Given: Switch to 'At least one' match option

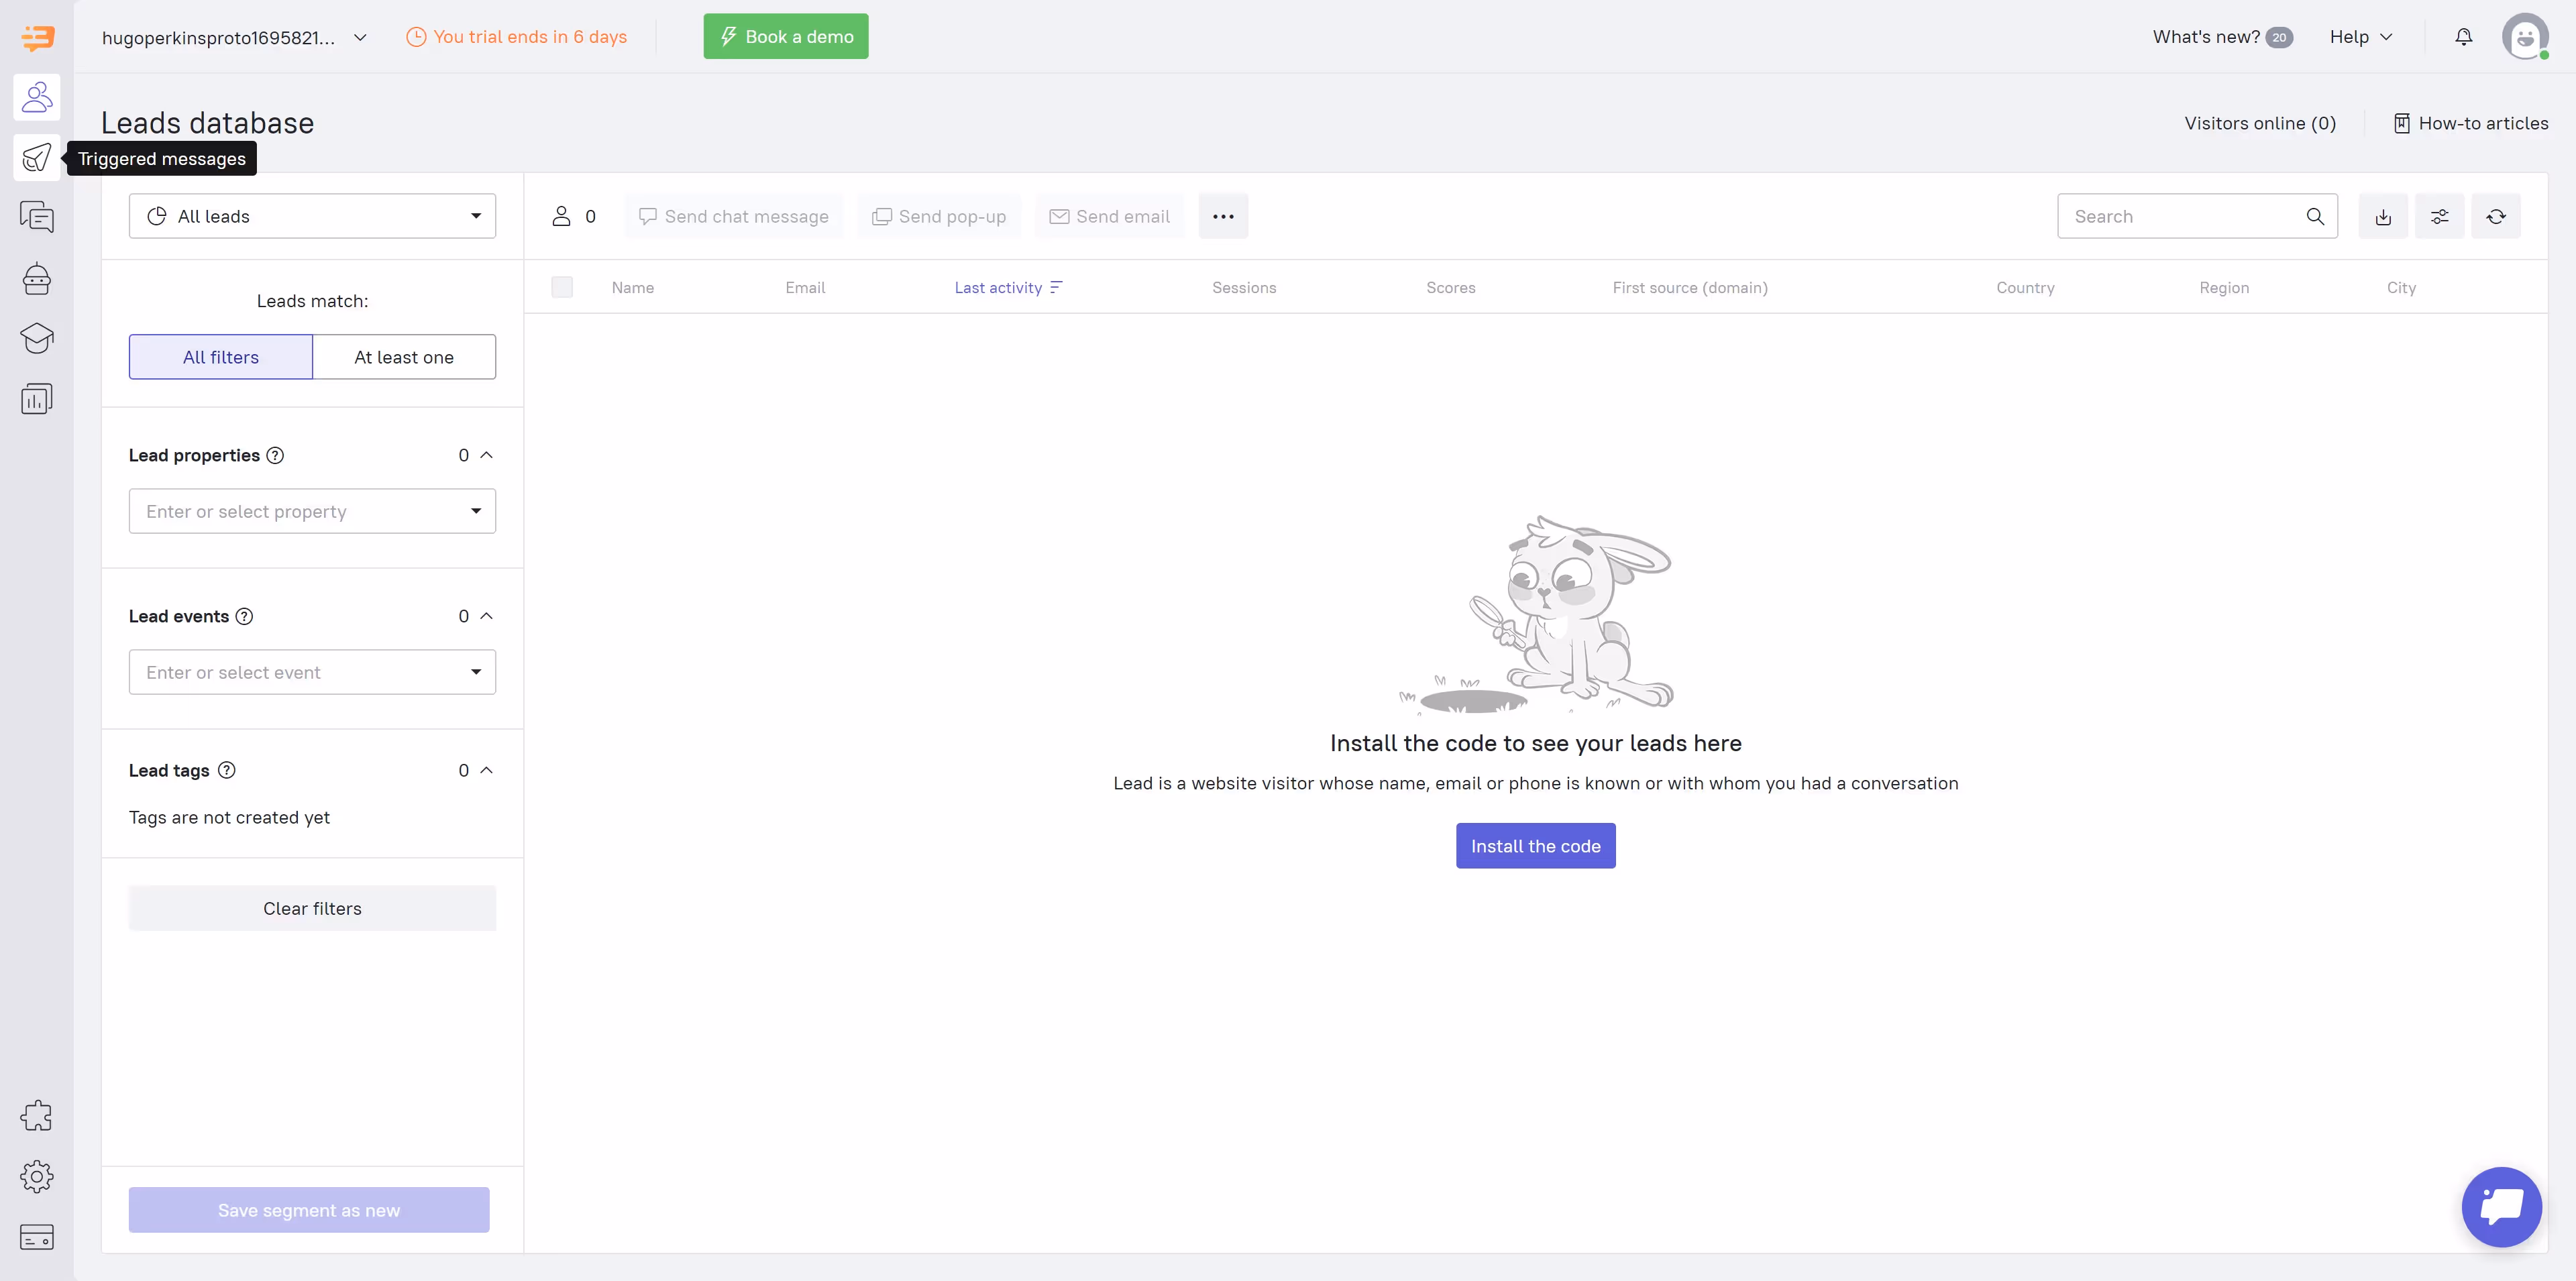Looking at the screenshot, I should [x=404, y=357].
